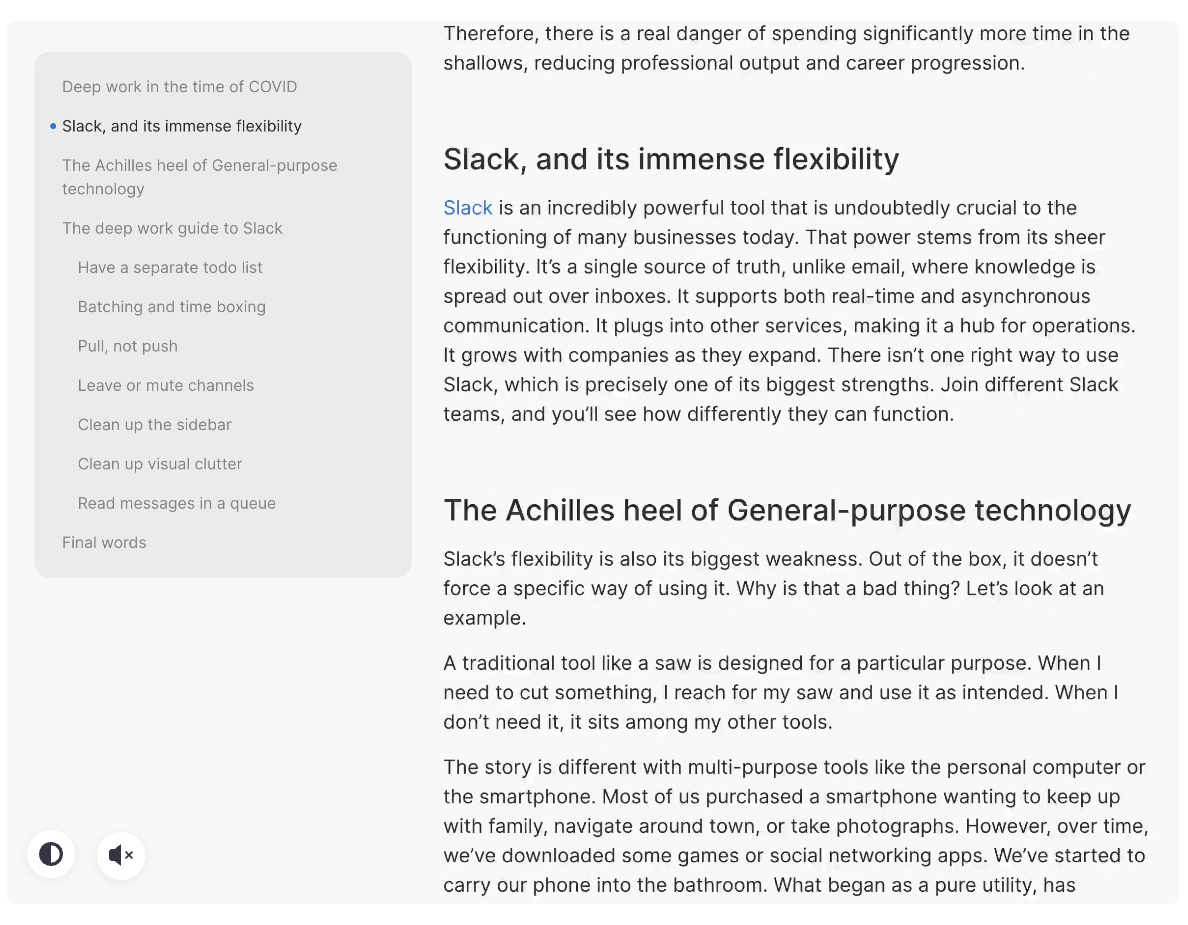Navigate to Have a separate todo list
1188x925 pixels.
tap(170, 267)
